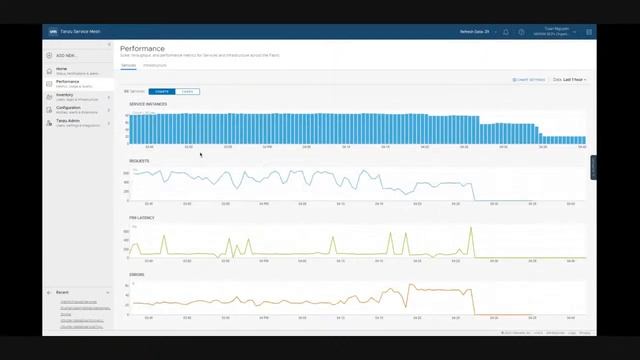Select the Charts toggle option
This screenshot has width=640, height=360.
tap(162, 91)
